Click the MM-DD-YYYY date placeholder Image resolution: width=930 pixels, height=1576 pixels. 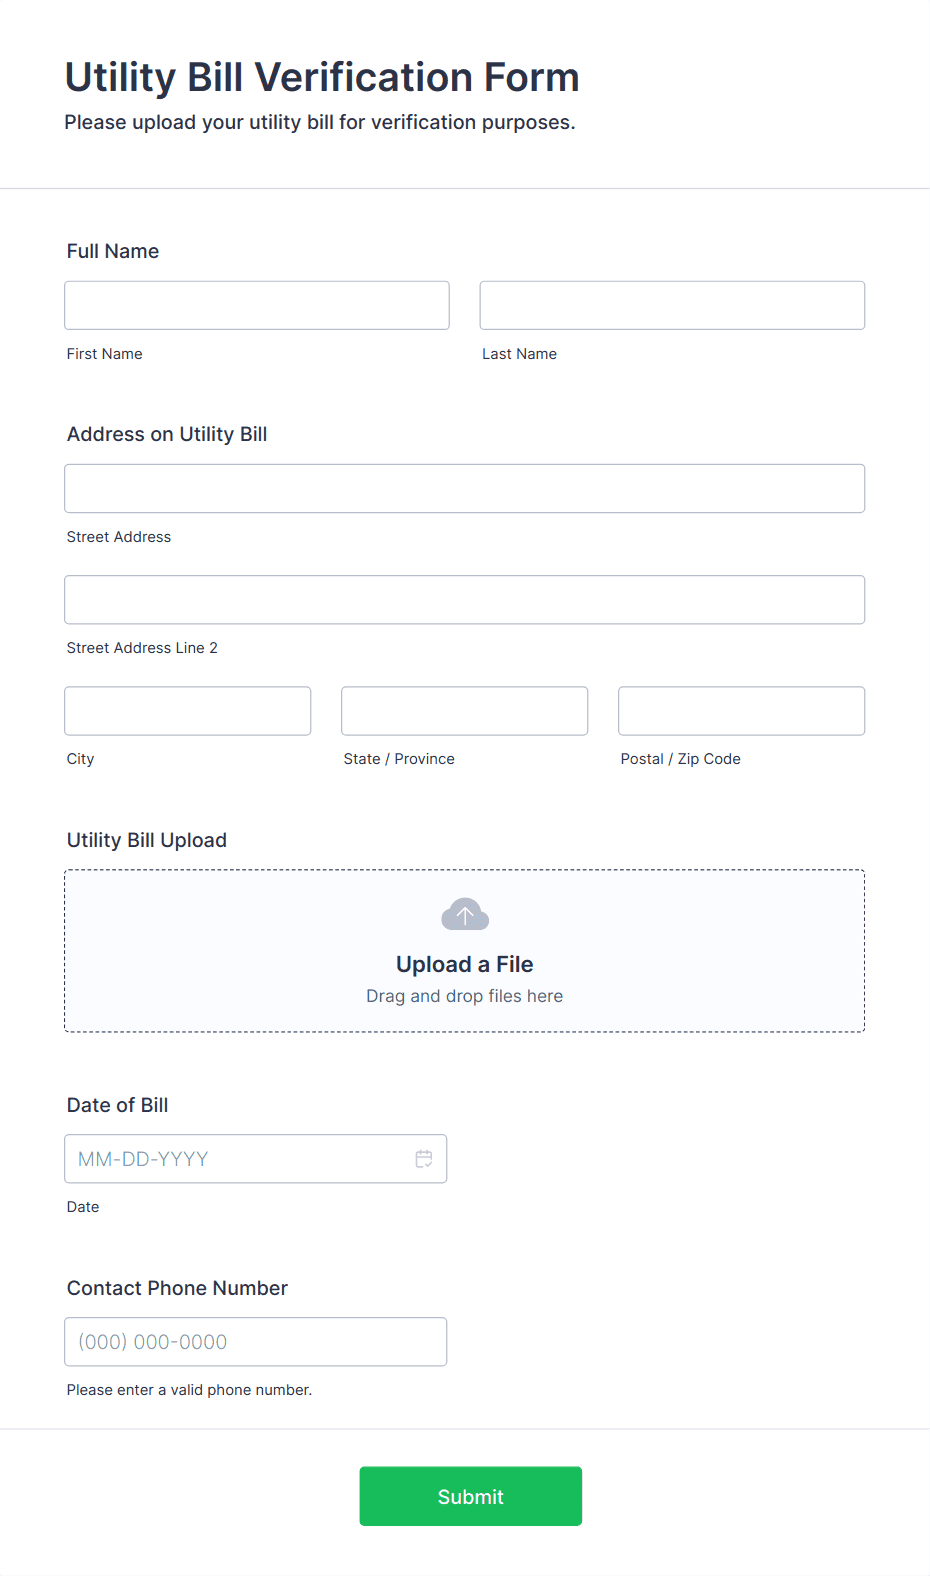143,1158
